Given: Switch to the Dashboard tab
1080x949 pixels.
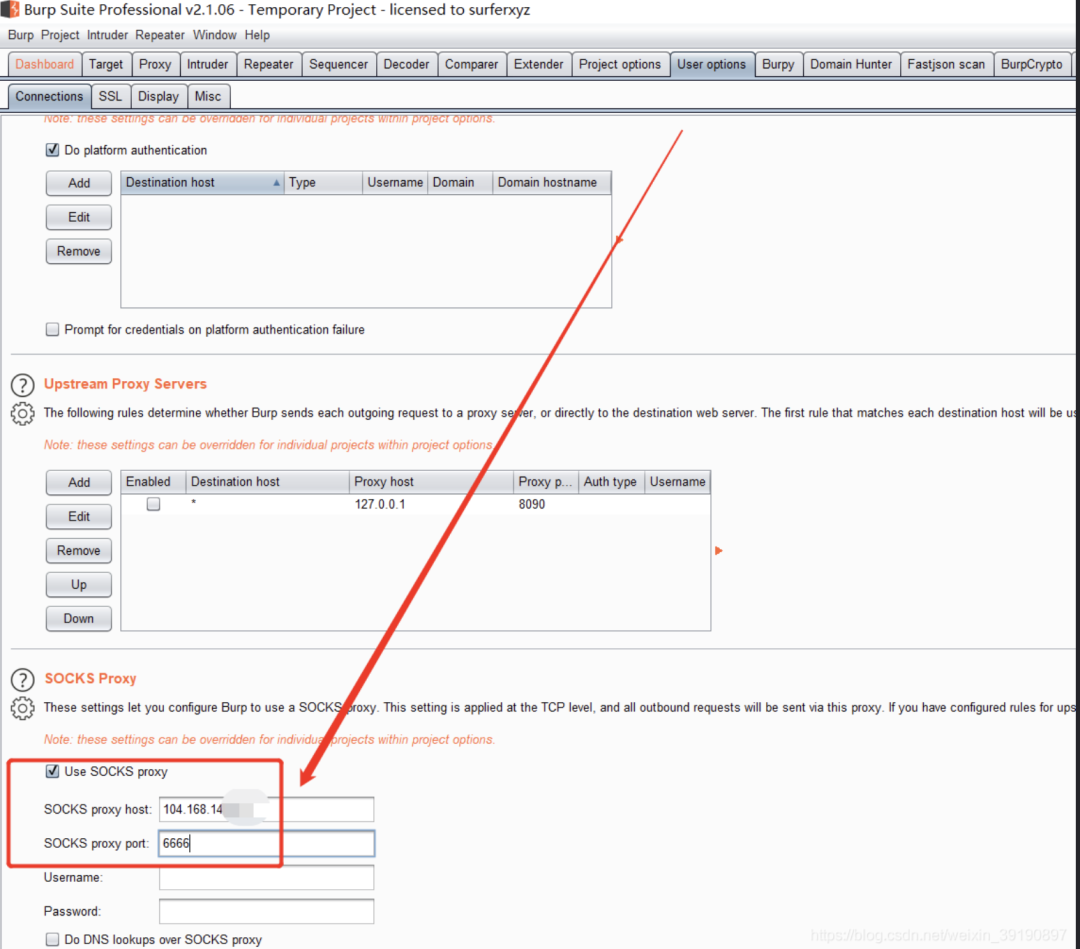Looking at the screenshot, I should click(45, 65).
